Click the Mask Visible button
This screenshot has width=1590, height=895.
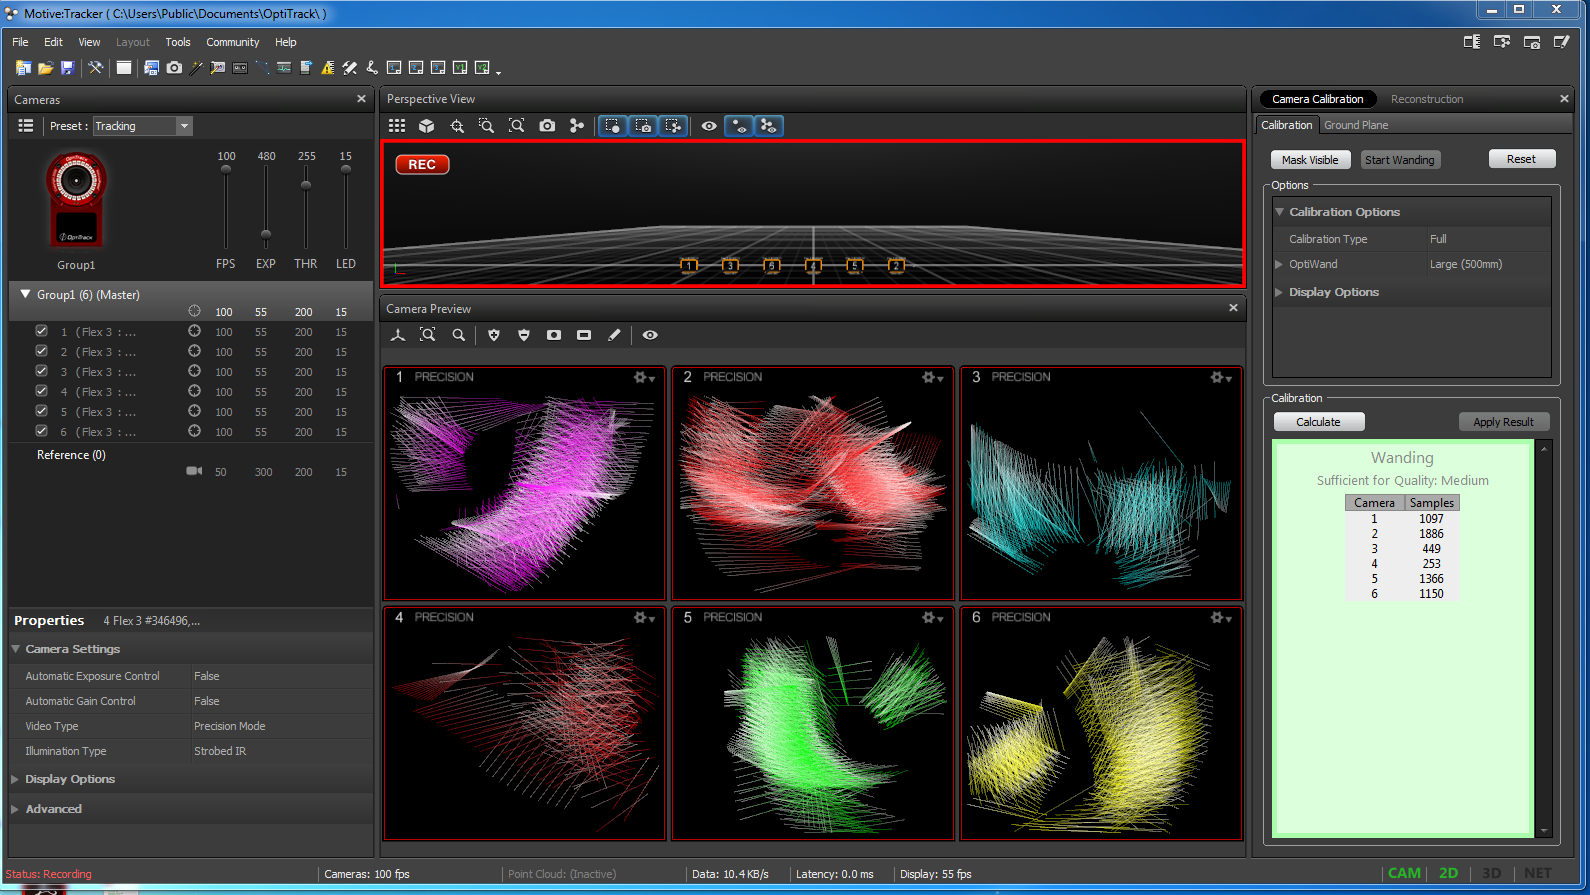coord(1310,160)
